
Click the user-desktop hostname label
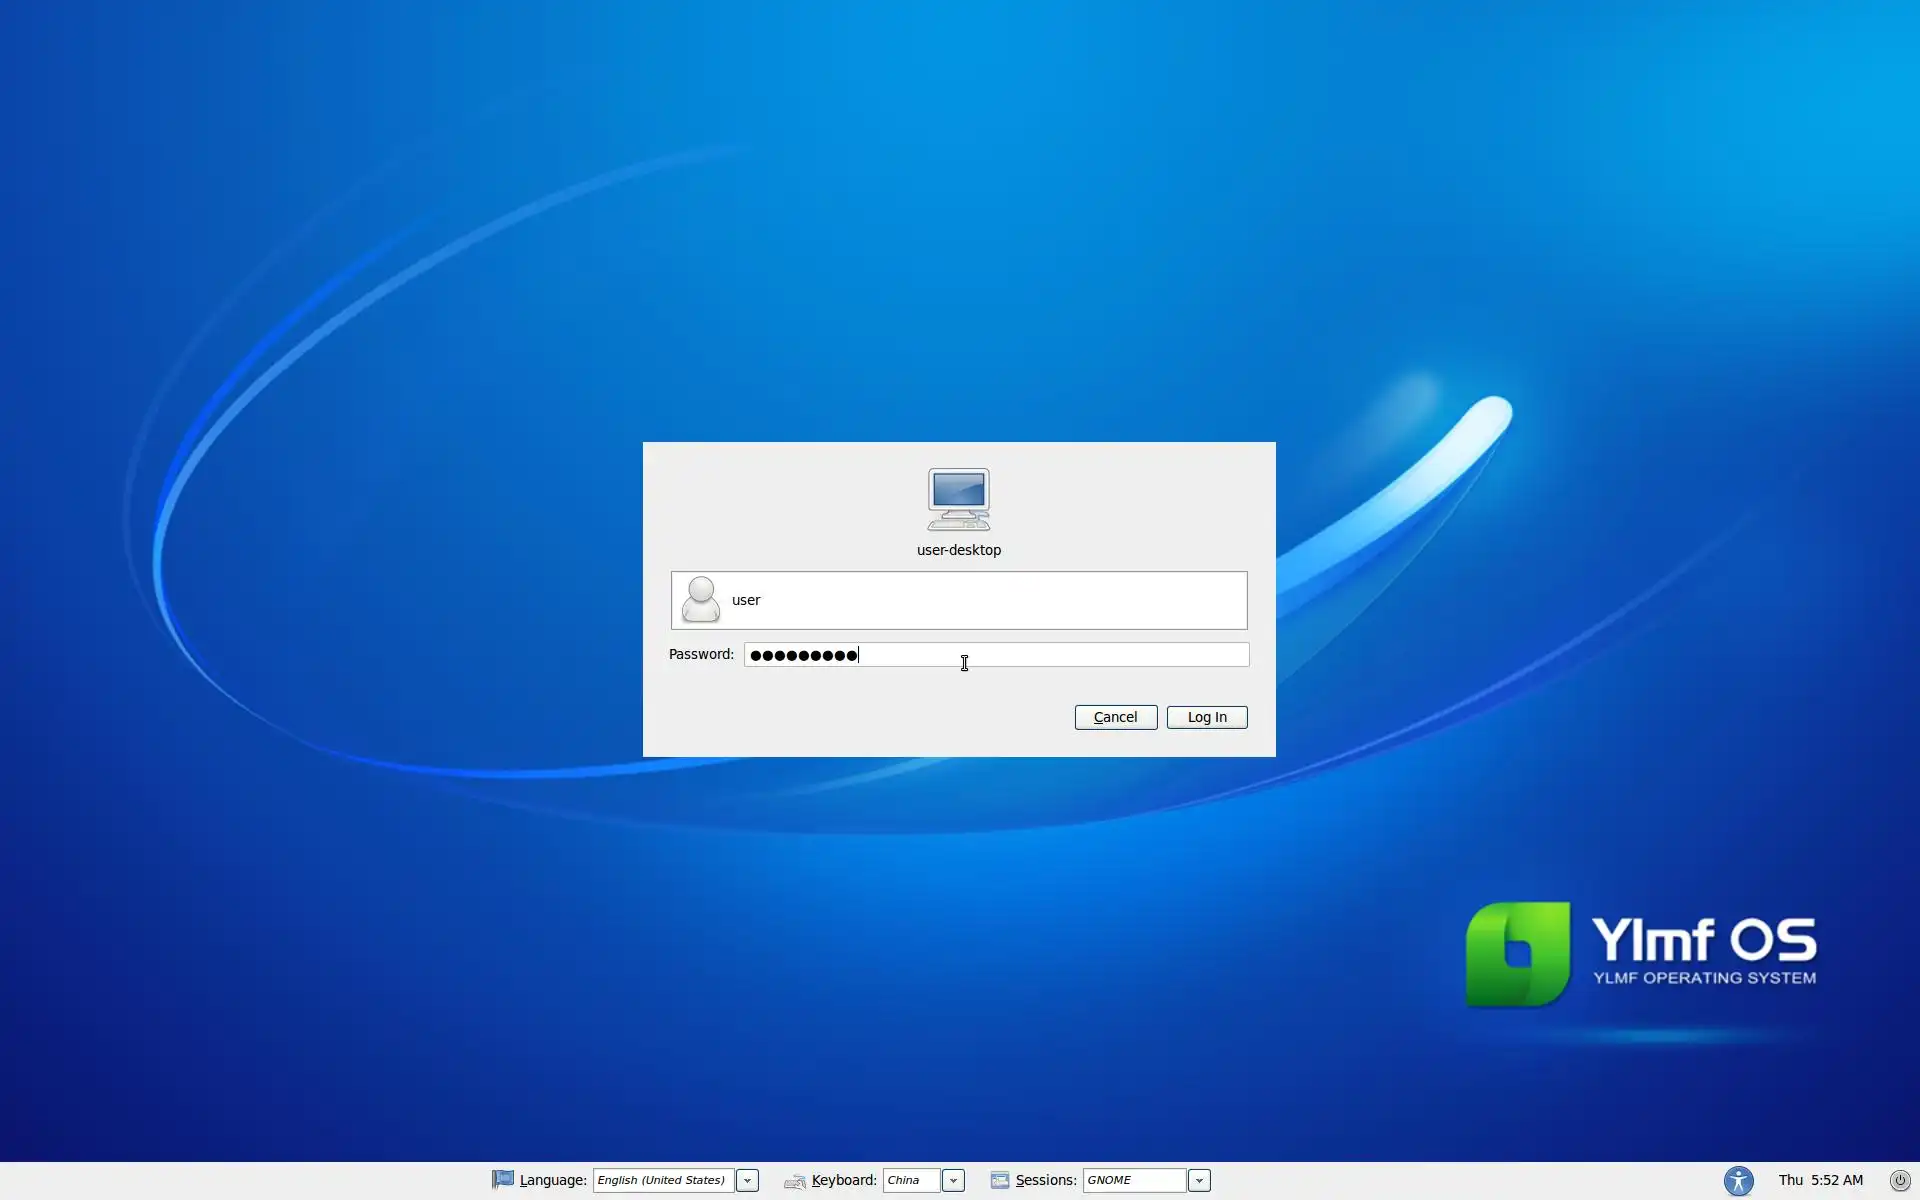tap(958, 550)
